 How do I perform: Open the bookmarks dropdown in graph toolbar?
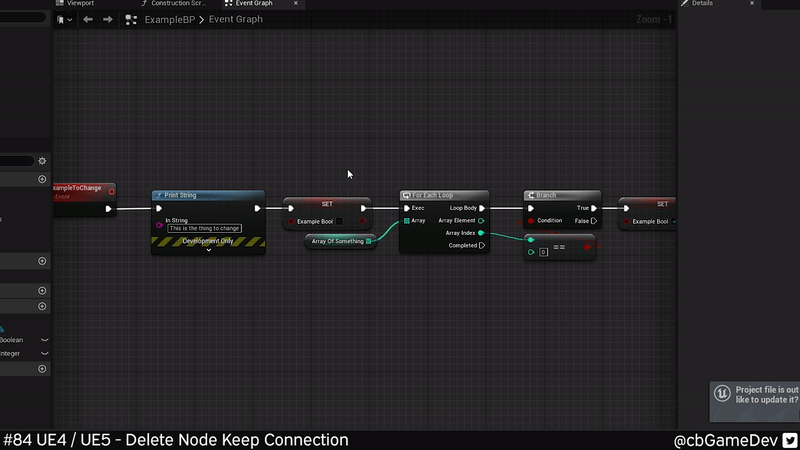click(68, 19)
